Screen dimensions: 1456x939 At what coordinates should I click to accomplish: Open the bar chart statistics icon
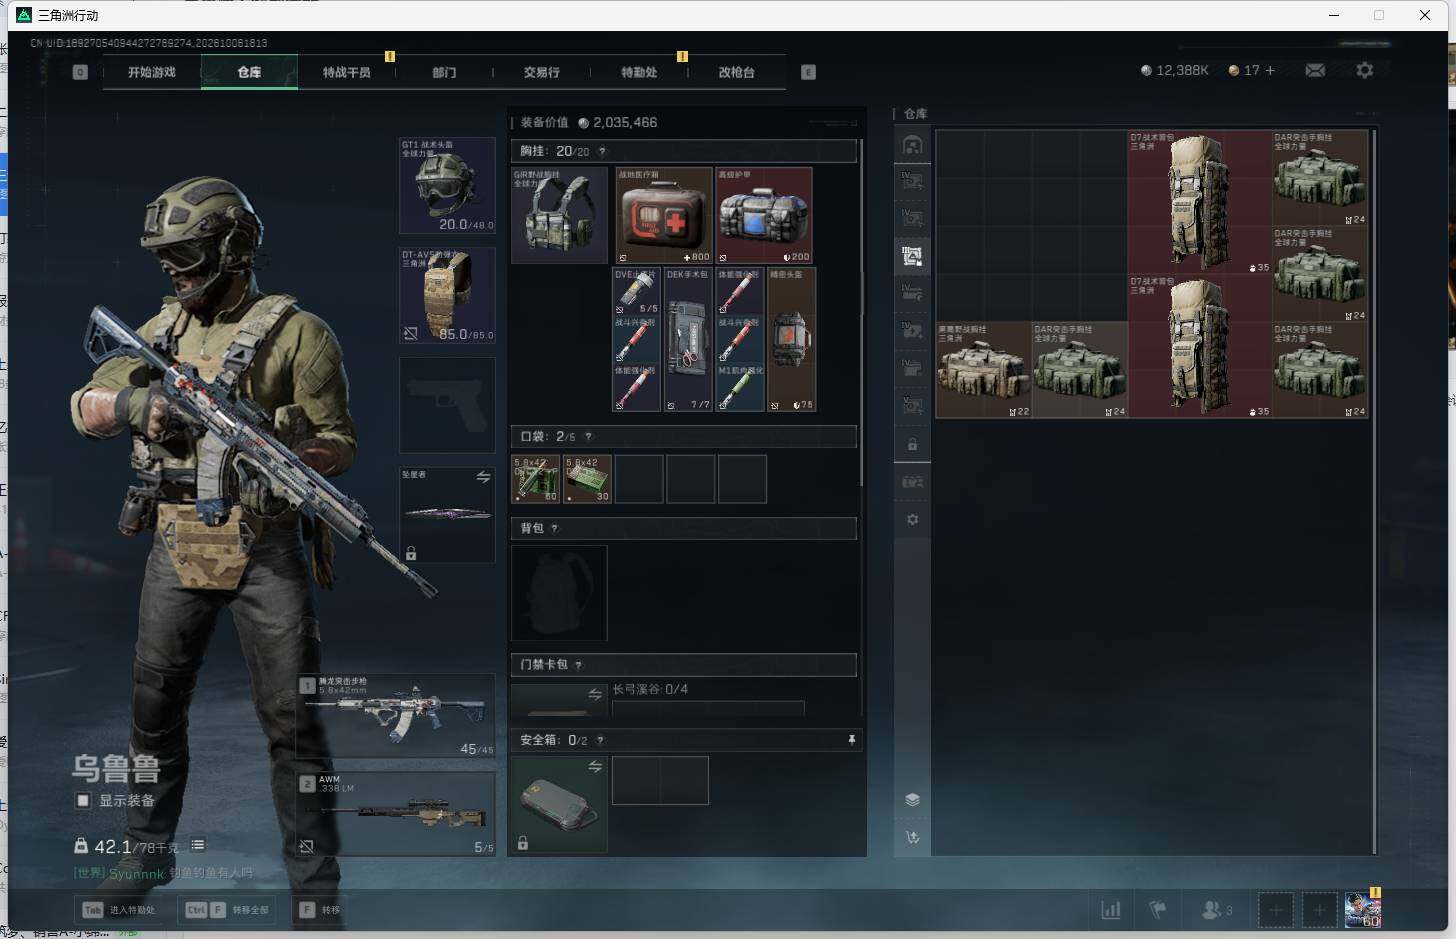[1111, 910]
